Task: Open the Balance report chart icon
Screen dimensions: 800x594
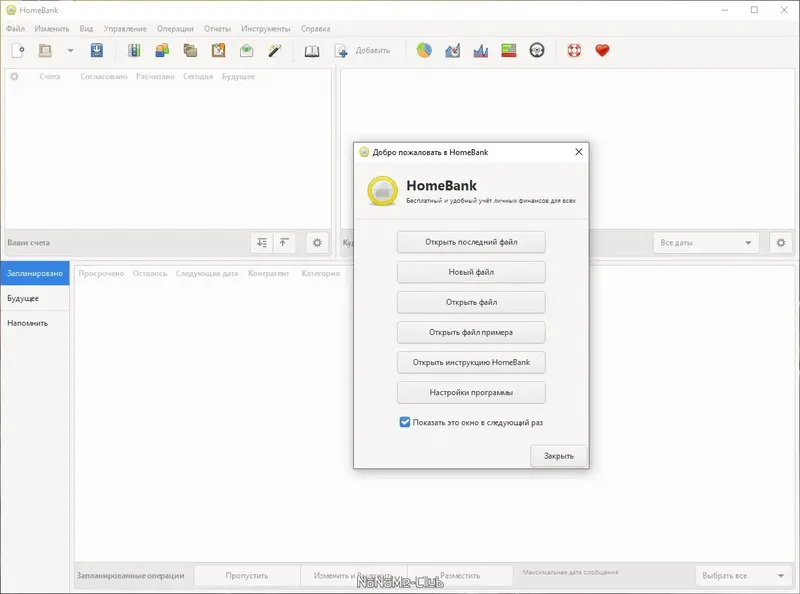Action: pos(481,50)
